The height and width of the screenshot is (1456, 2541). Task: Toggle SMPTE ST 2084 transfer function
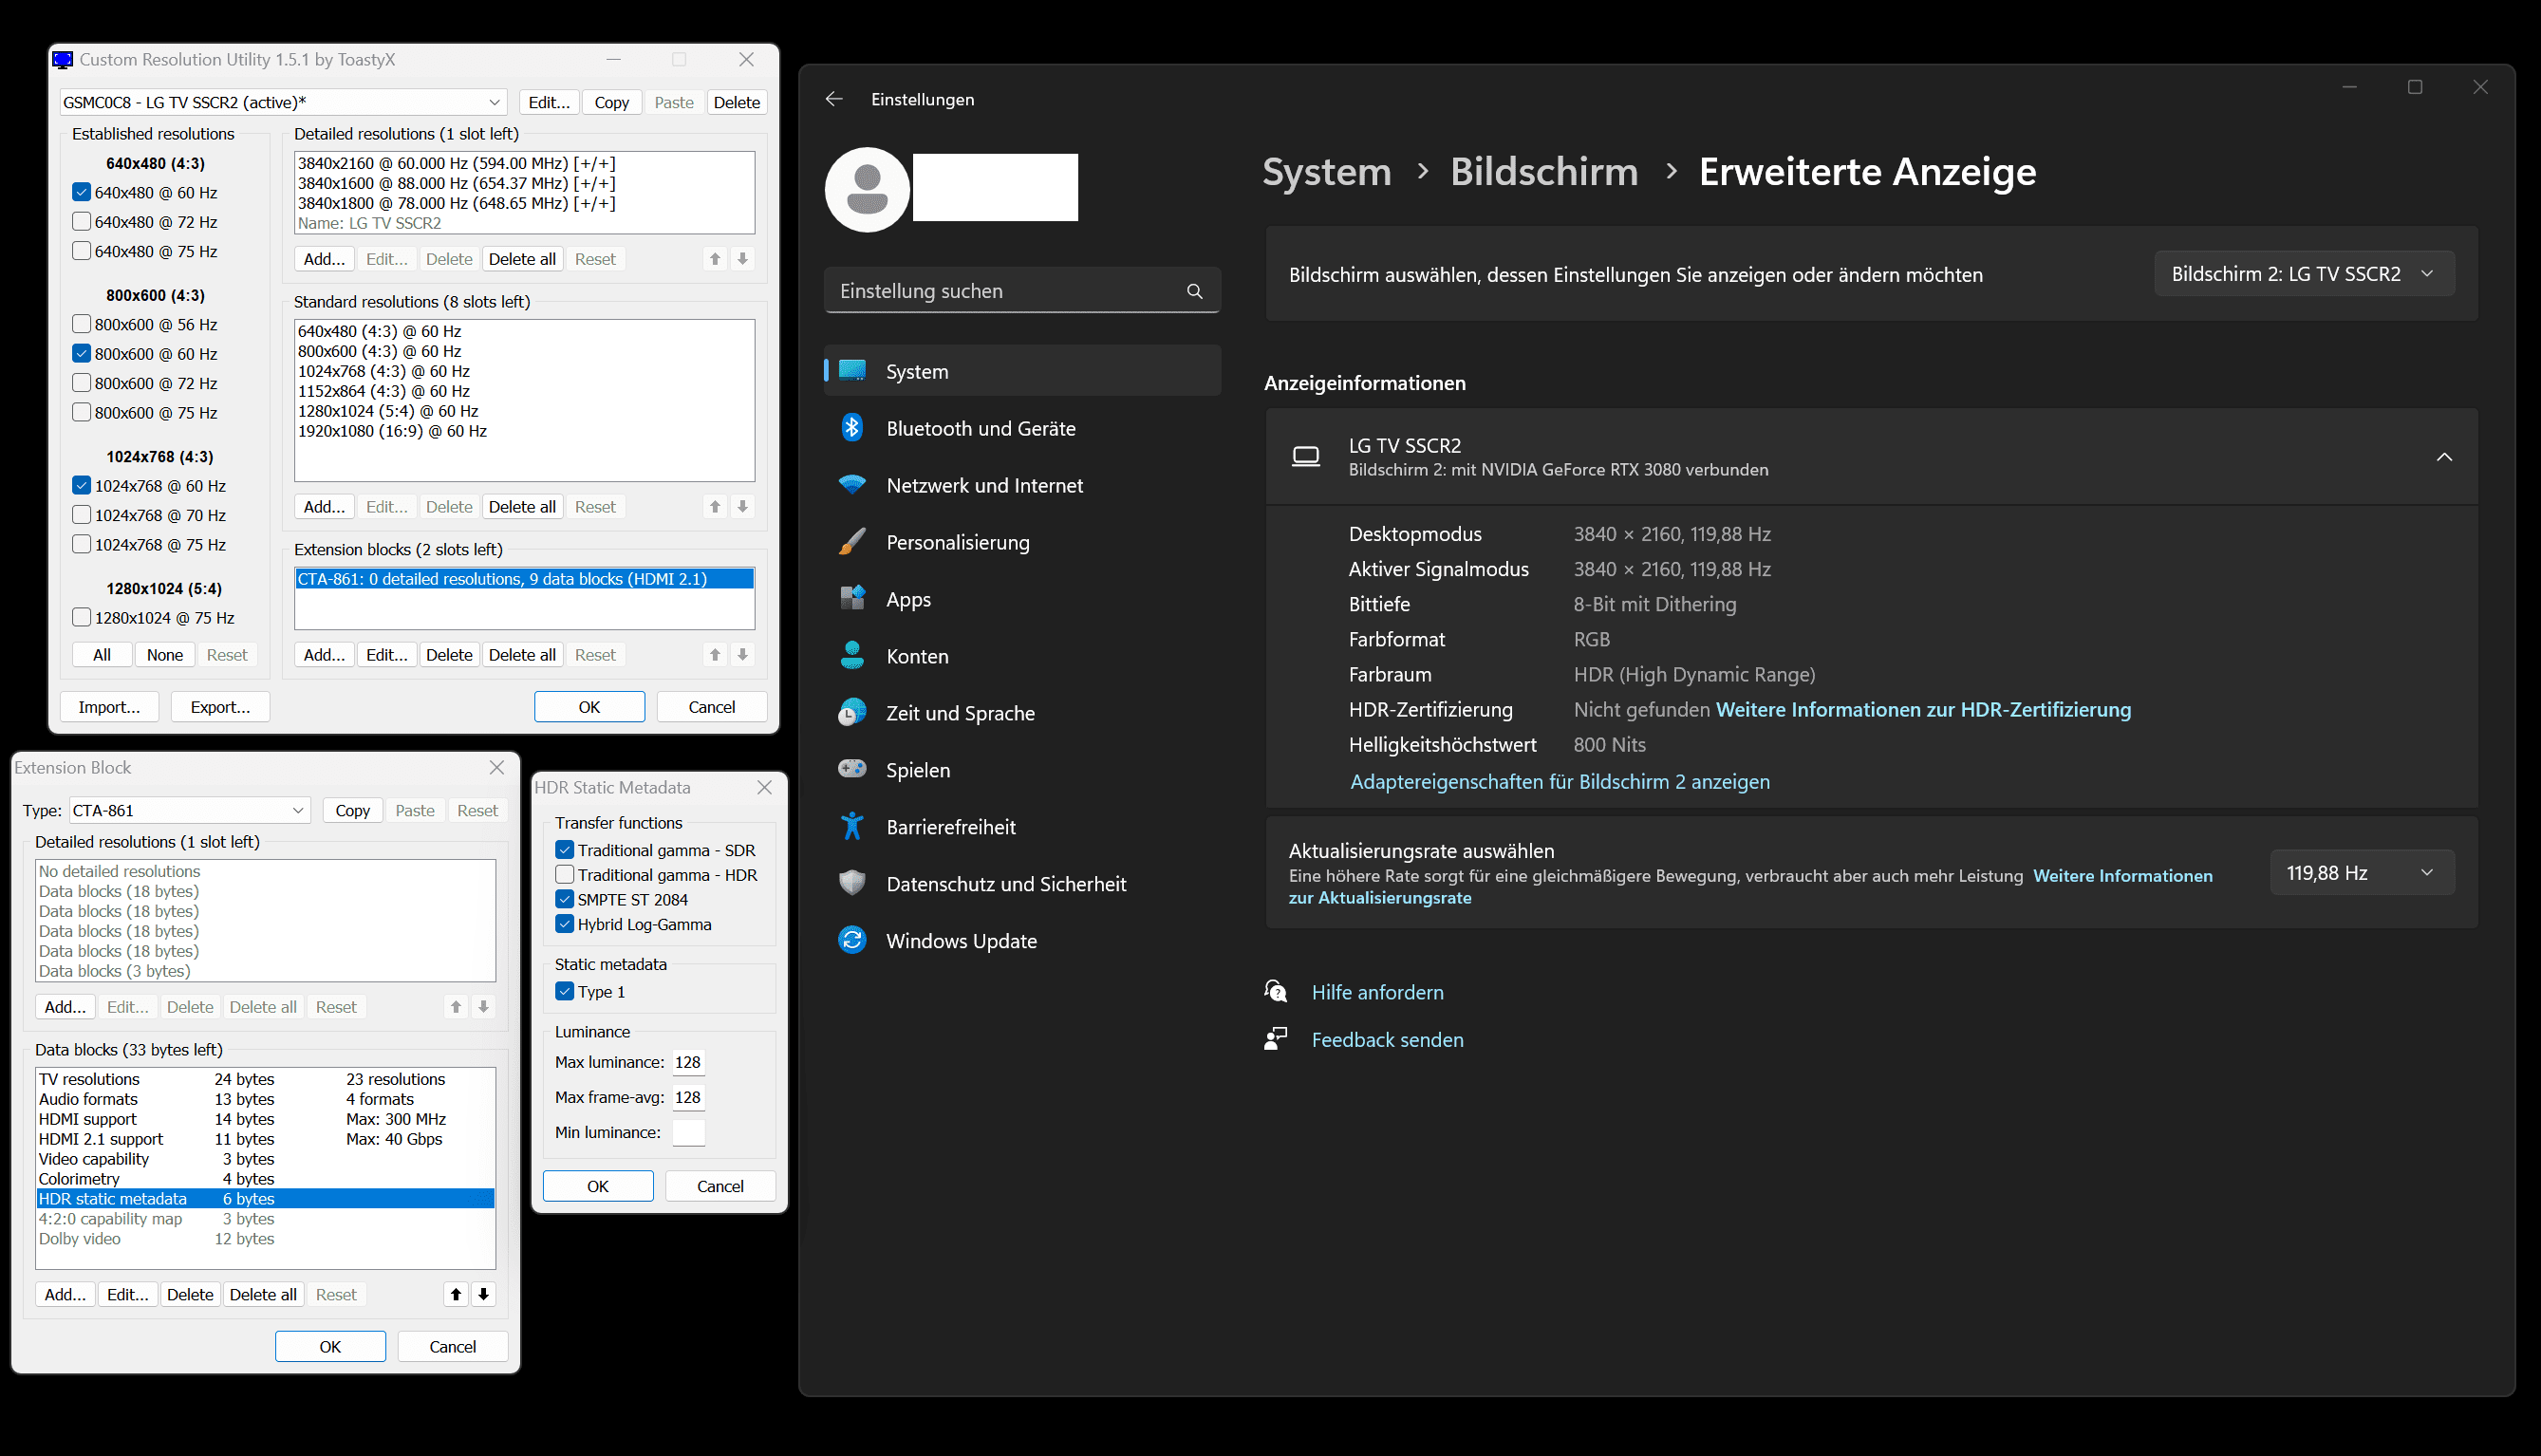point(565,899)
